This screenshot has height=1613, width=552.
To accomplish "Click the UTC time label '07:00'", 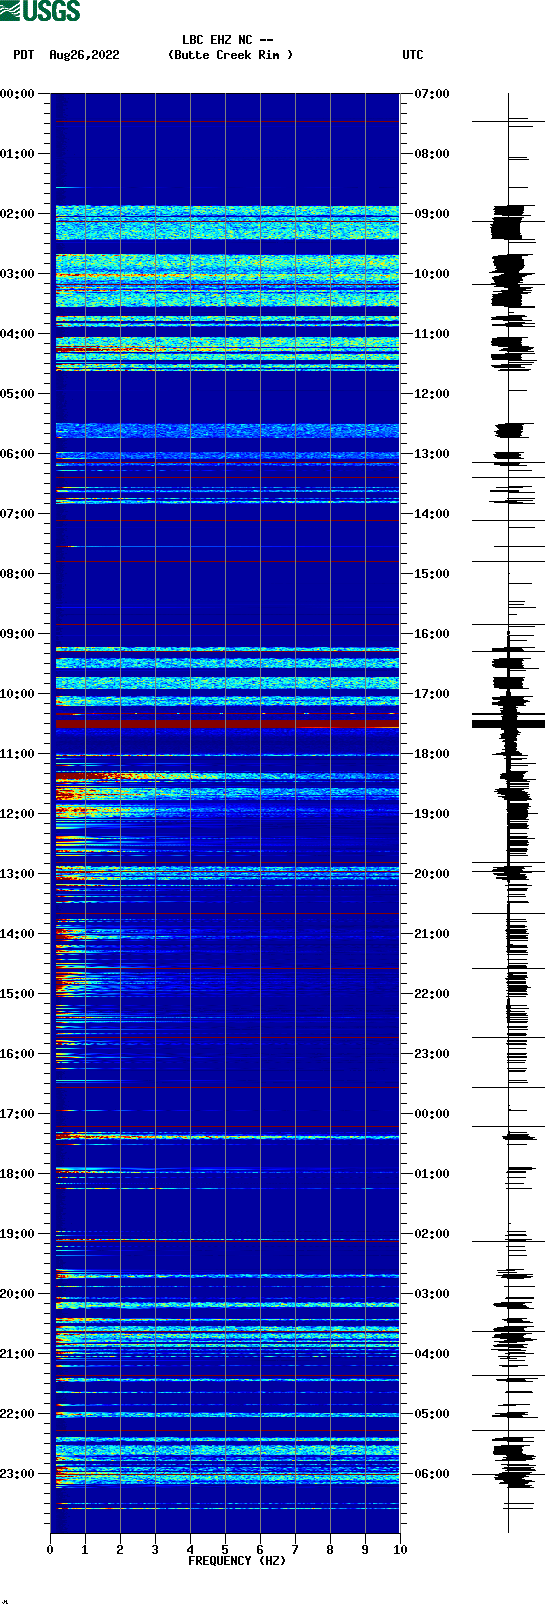I will pyautogui.click(x=432, y=94).
